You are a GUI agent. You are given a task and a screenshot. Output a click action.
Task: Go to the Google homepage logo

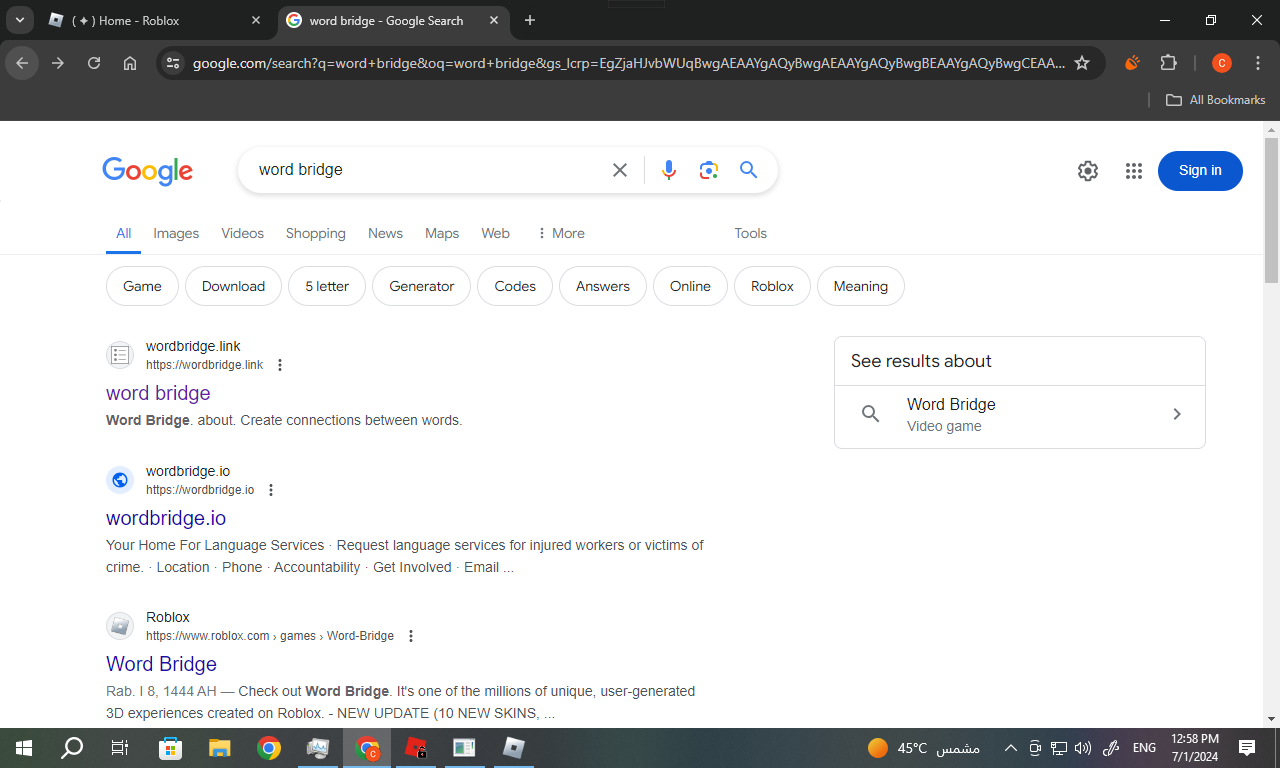click(x=147, y=171)
